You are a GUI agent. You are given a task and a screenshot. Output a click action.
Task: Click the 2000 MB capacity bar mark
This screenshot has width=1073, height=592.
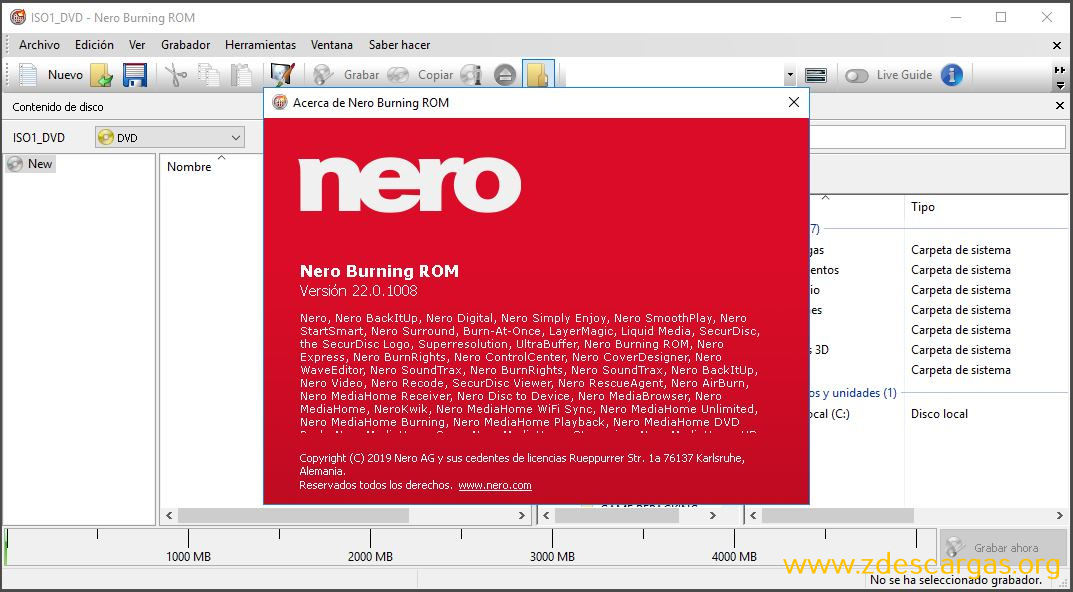tap(370, 556)
